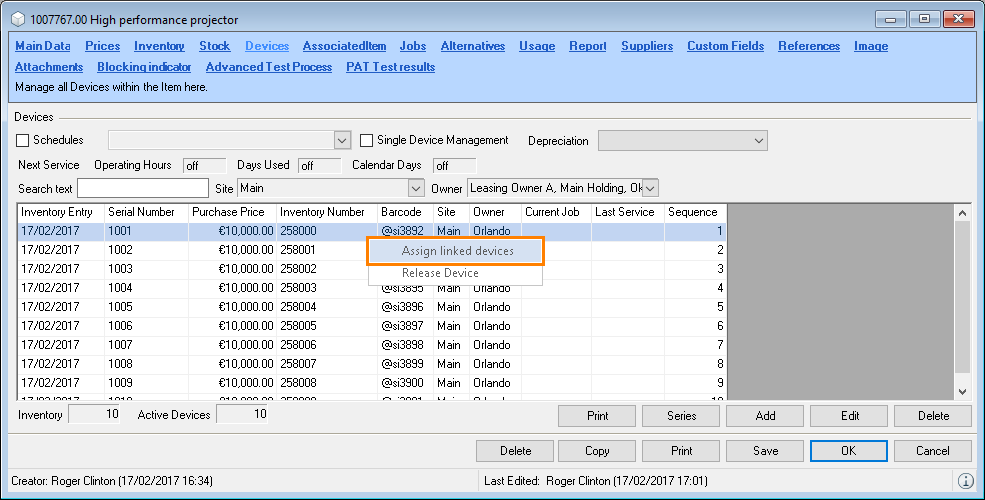
Task: Click the Series button
Action: pyautogui.click(x=682, y=416)
